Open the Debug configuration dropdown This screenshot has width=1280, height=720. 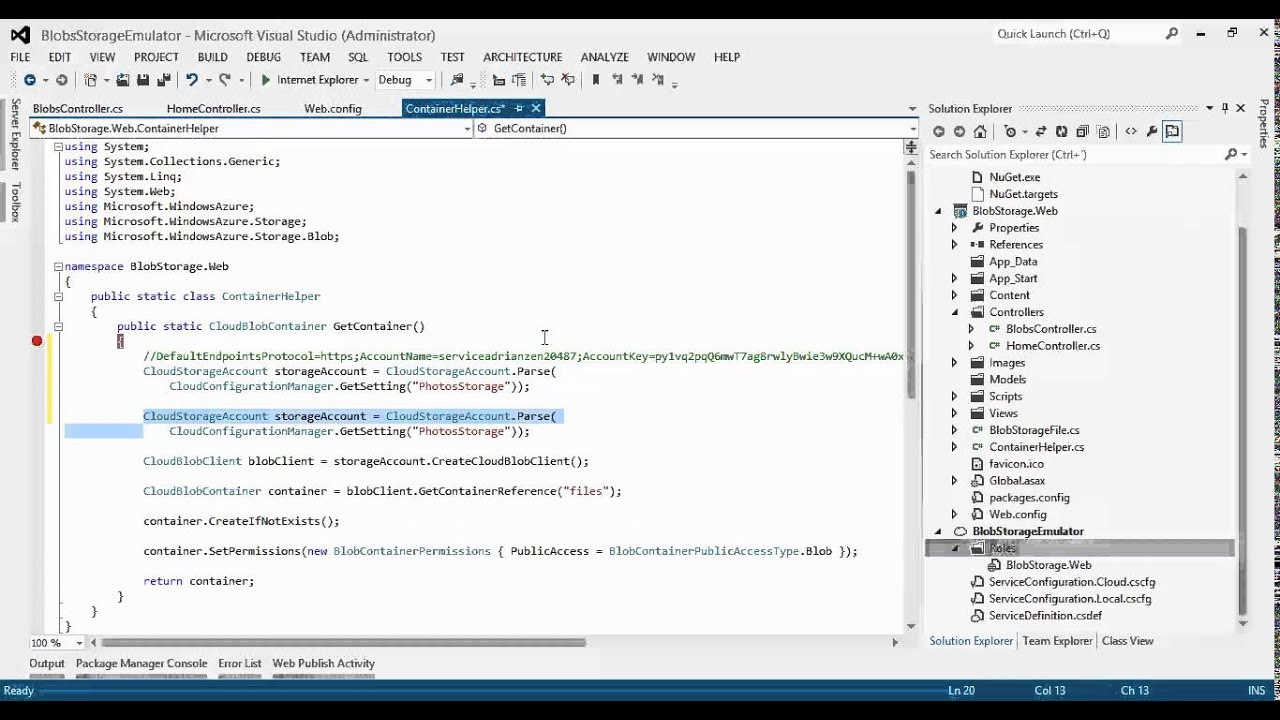tap(405, 80)
